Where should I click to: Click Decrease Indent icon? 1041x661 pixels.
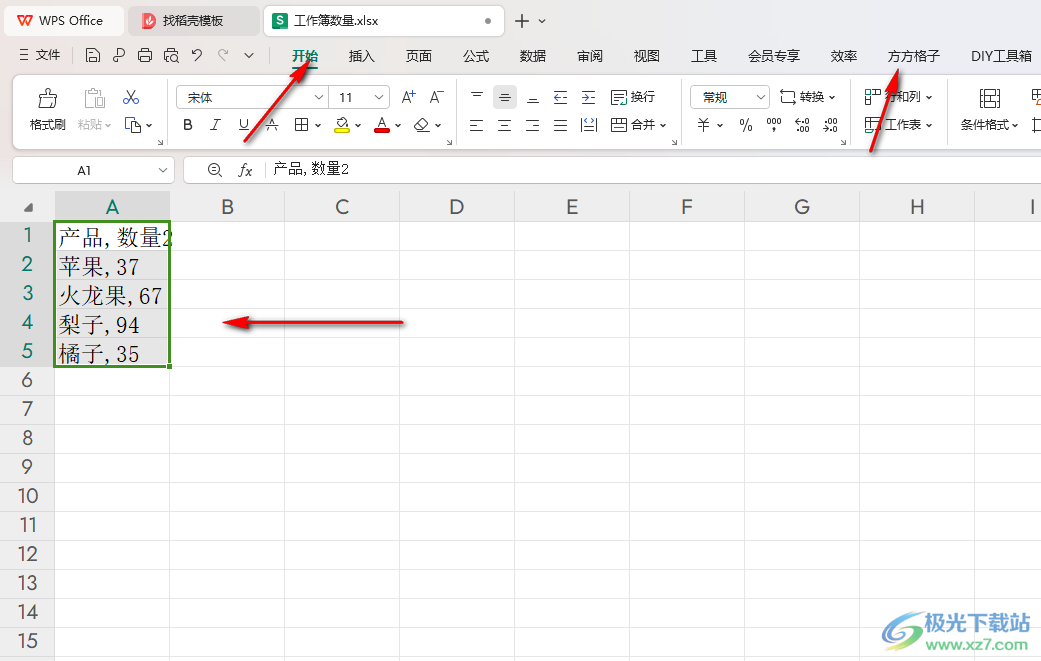(560, 98)
